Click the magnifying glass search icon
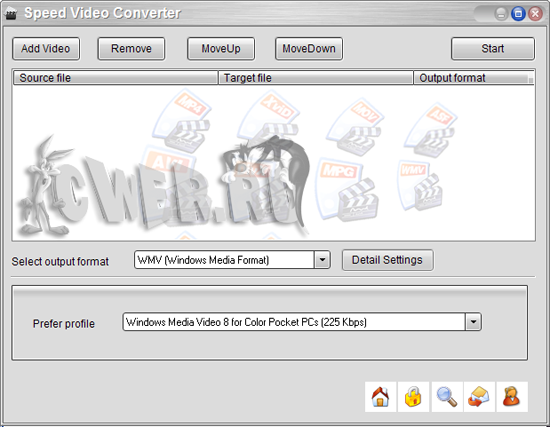The height and width of the screenshot is (427, 550). 447,397
